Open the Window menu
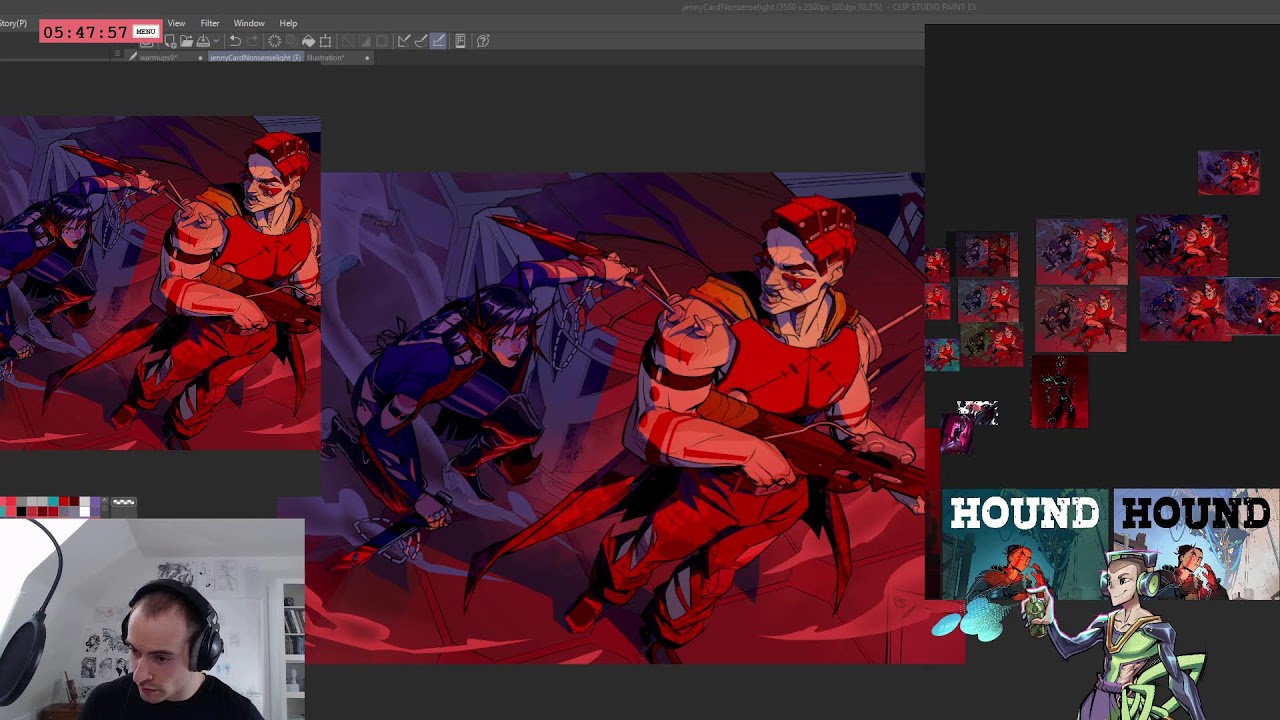The height and width of the screenshot is (720, 1280). click(249, 23)
